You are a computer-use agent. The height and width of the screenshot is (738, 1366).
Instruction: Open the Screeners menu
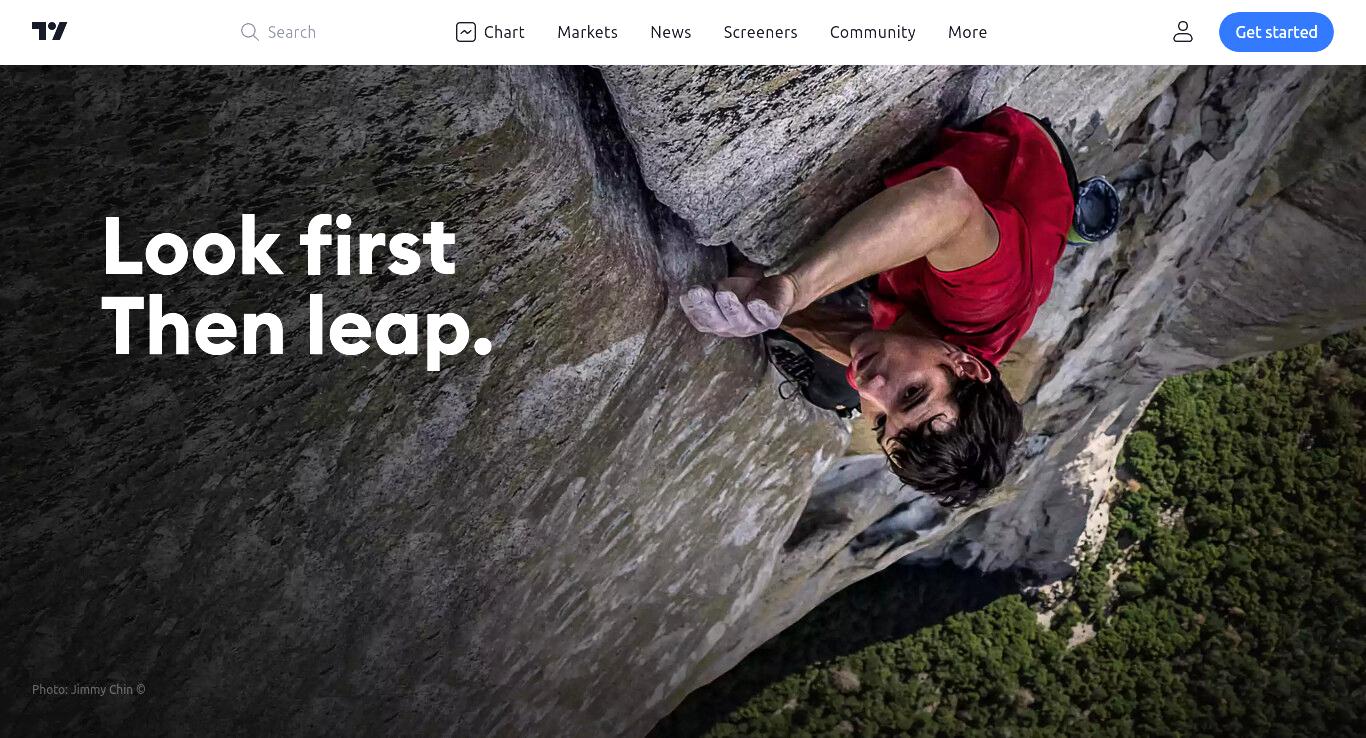click(761, 32)
